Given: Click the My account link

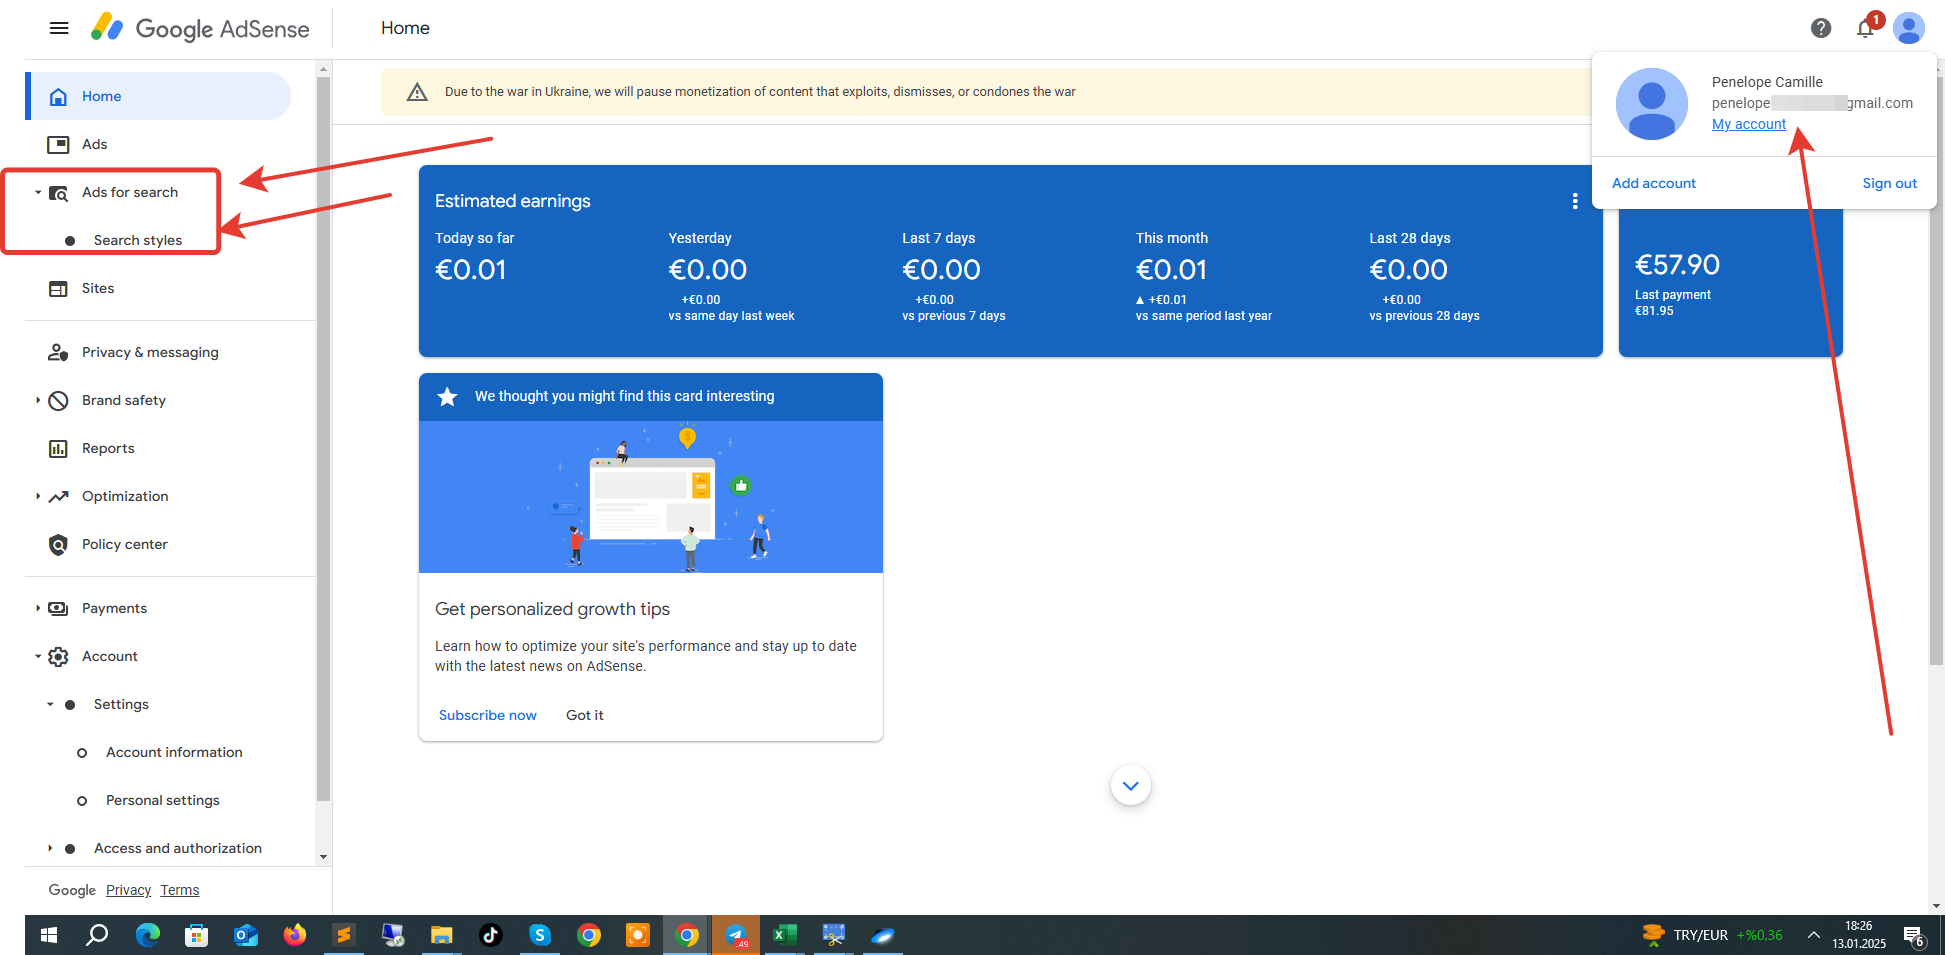Looking at the screenshot, I should click(1749, 124).
